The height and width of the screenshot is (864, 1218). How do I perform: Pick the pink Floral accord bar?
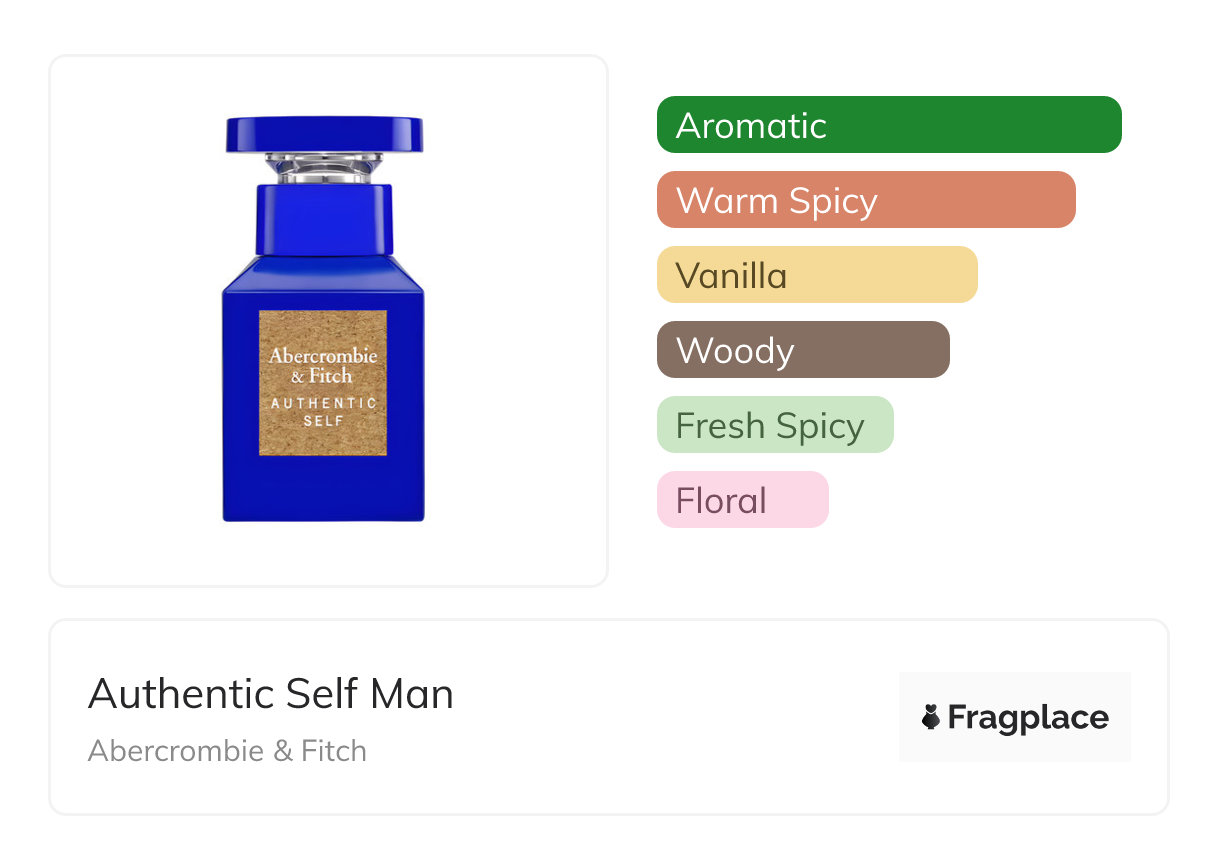pyautogui.click(x=742, y=500)
